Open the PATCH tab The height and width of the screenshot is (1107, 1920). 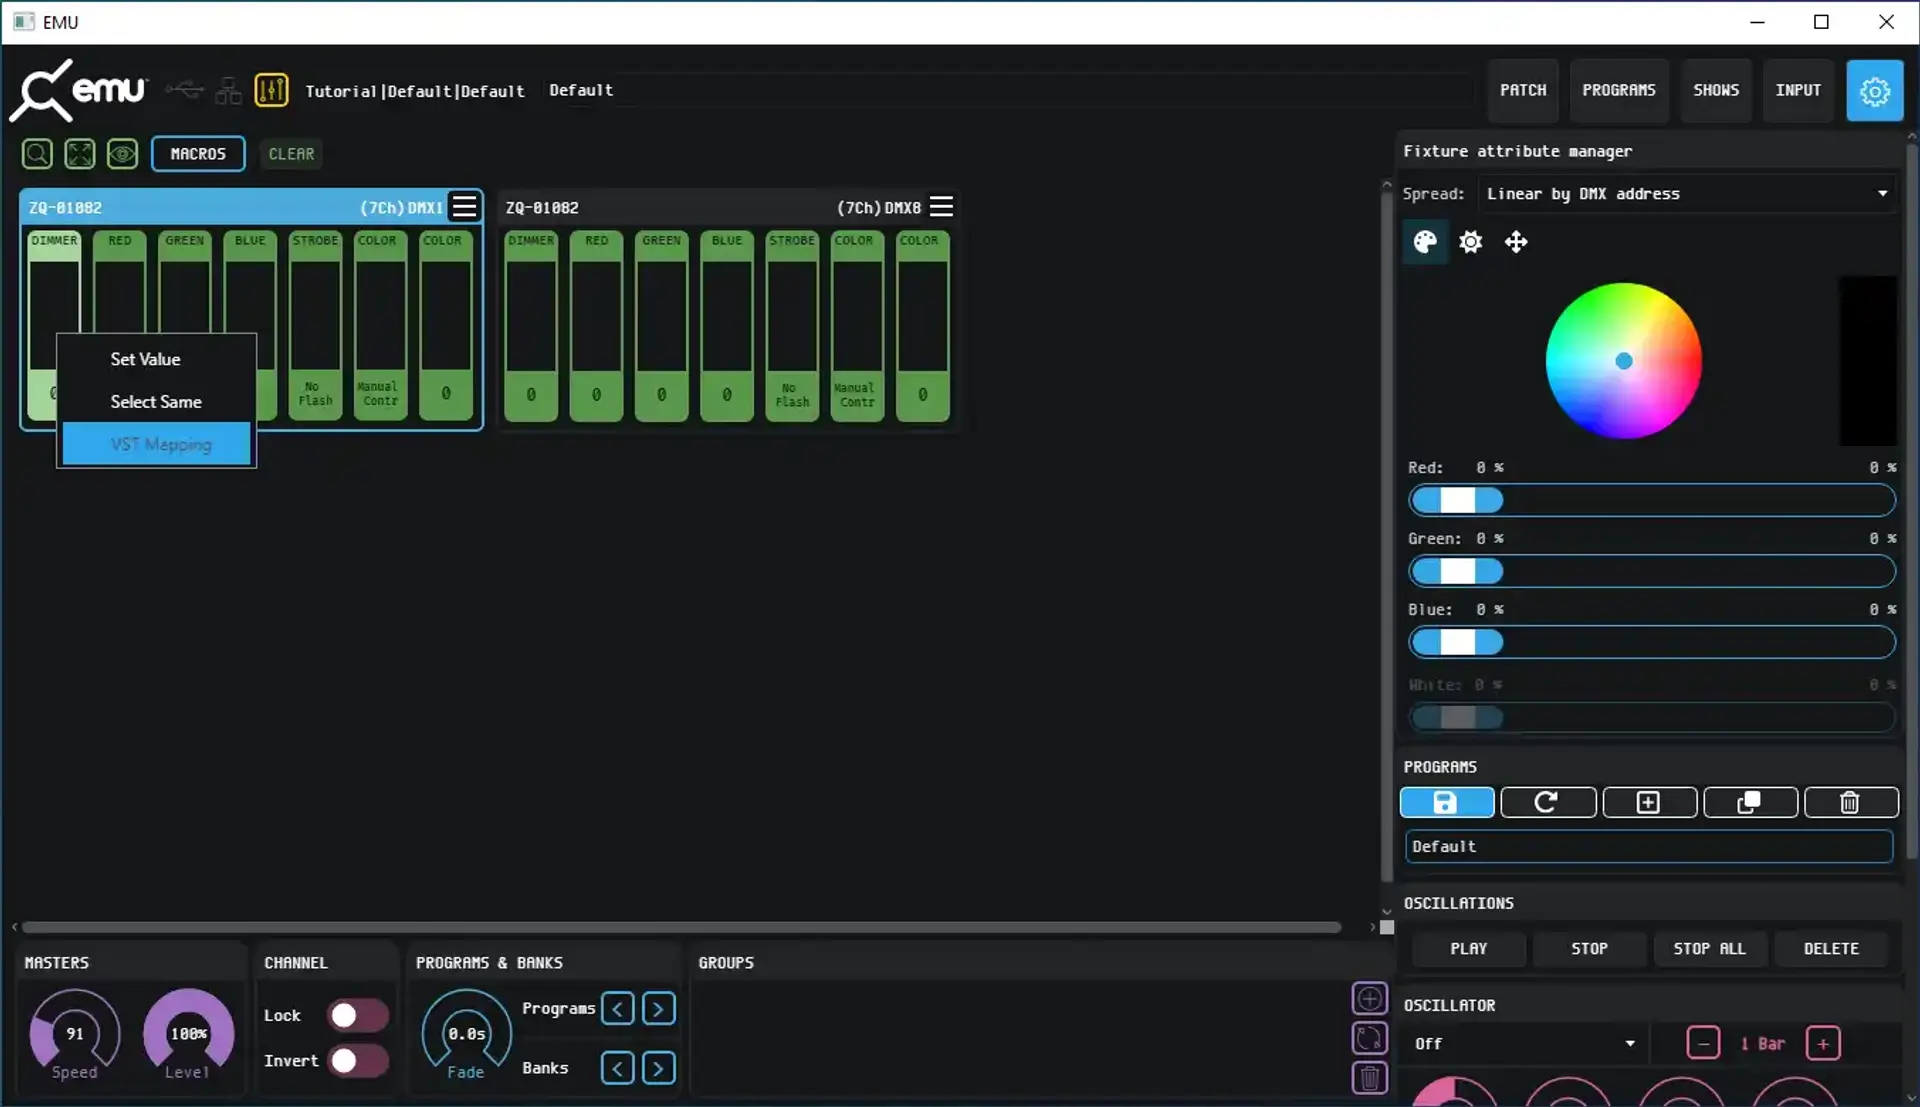click(x=1522, y=90)
